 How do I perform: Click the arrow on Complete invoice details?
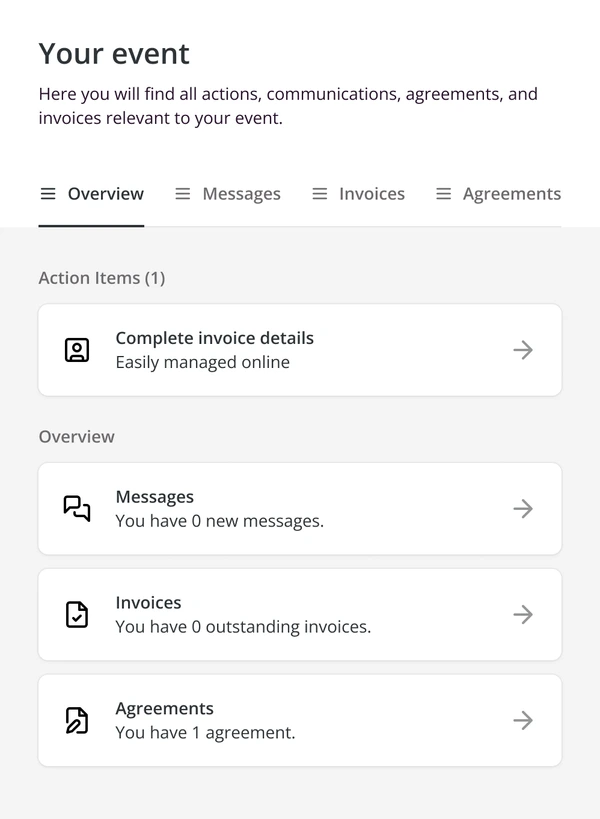tap(523, 350)
